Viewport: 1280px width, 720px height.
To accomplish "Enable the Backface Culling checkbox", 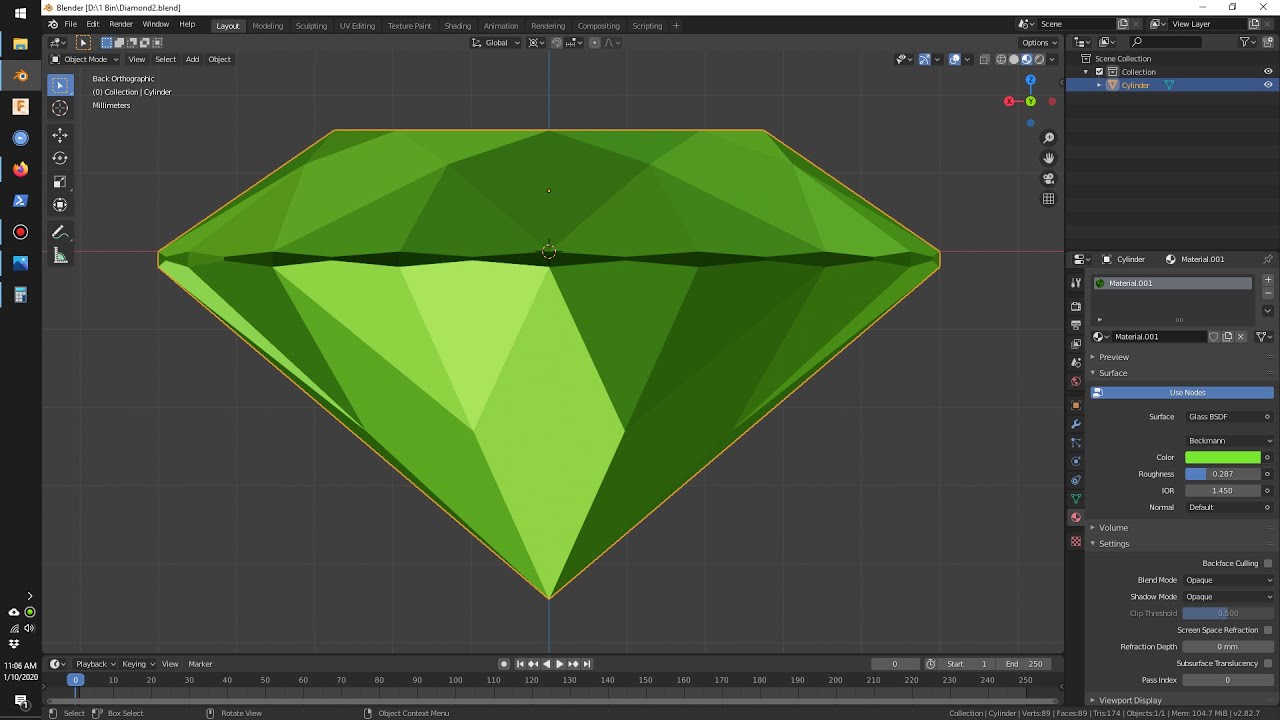I will click(1268, 563).
